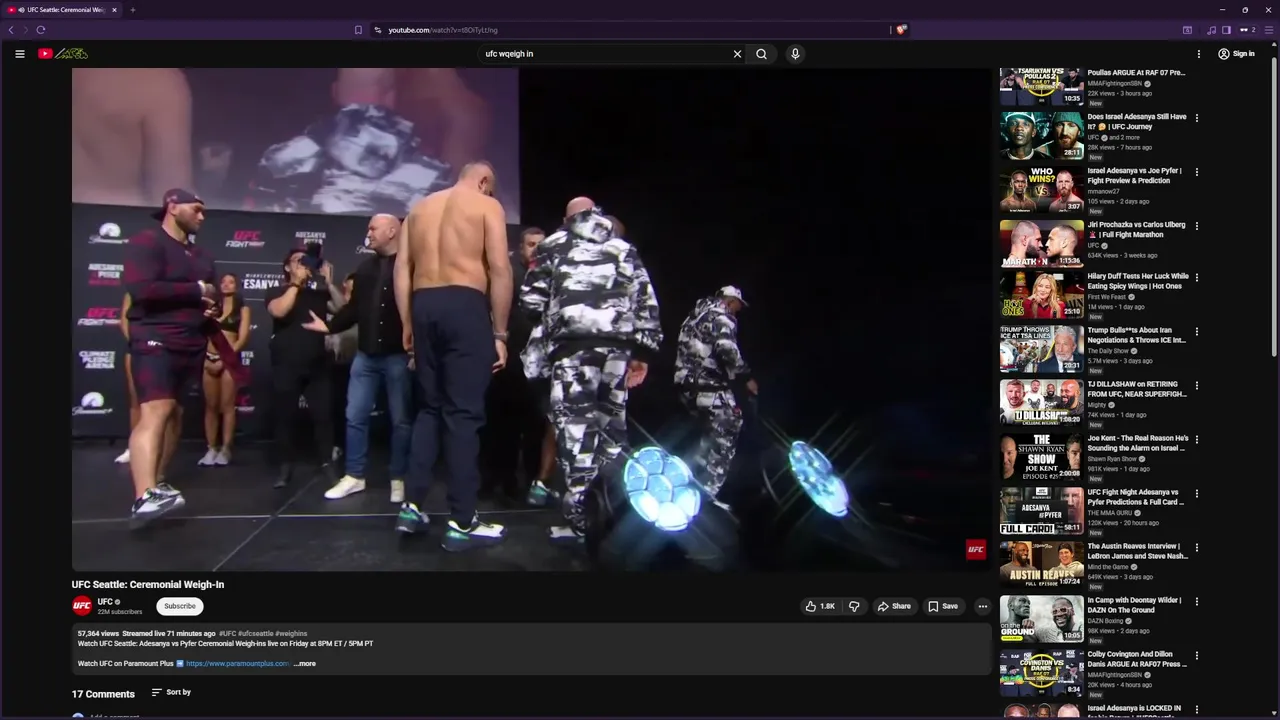This screenshot has height=720, width=1280.
Task: Select the UFC Seattle browser tab
Action: (x=62, y=10)
